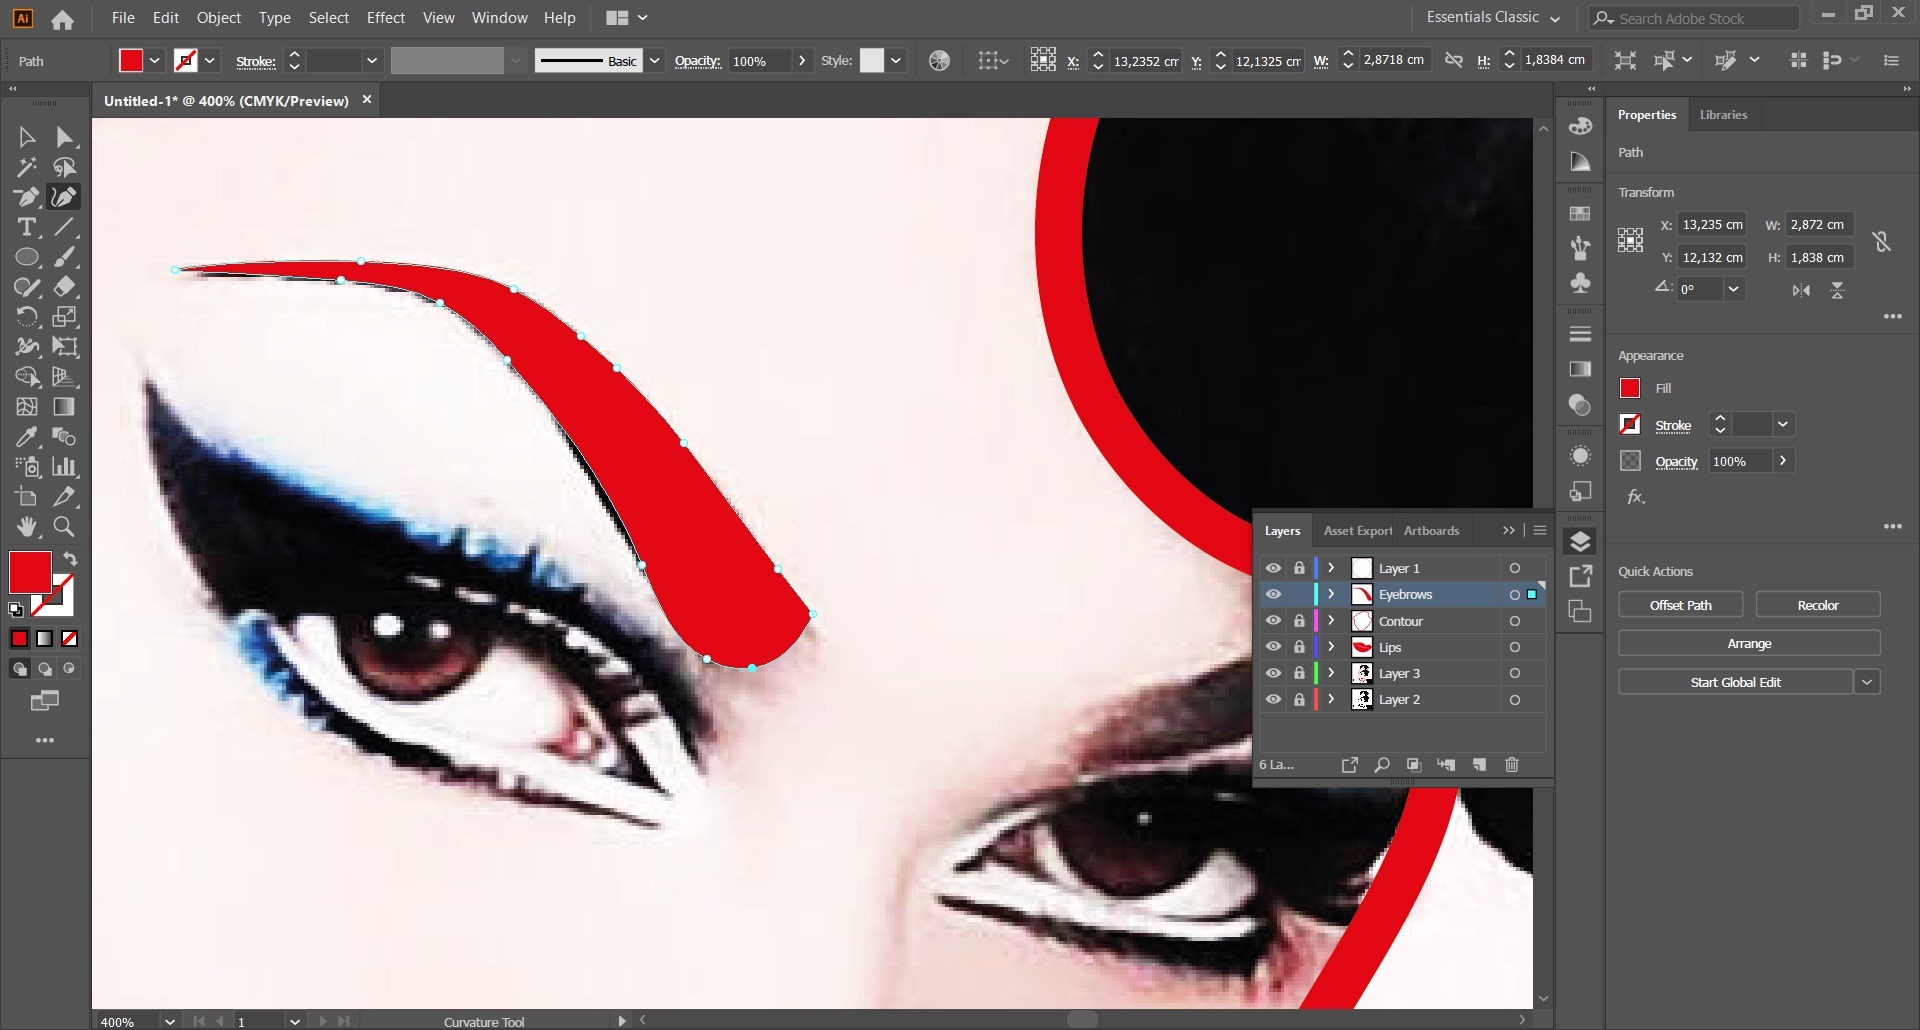Select the Scale tool
Image resolution: width=1920 pixels, height=1030 pixels.
coord(65,317)
